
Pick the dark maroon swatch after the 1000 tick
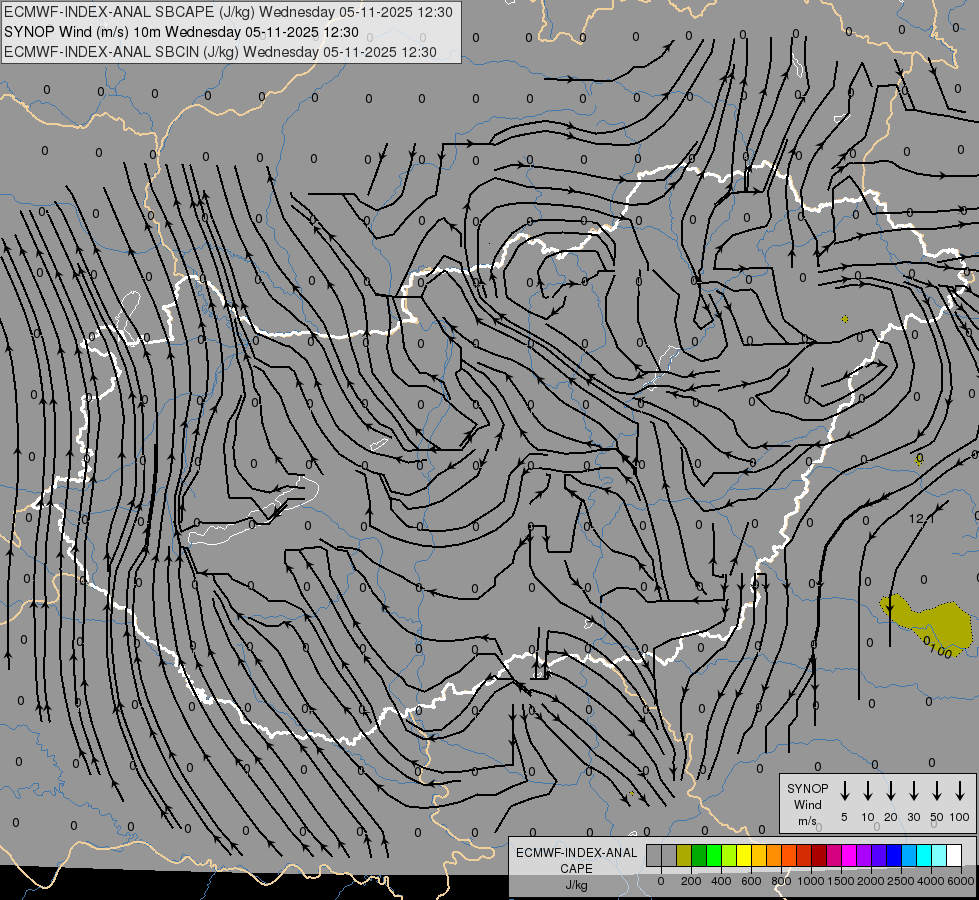[819, 855]
